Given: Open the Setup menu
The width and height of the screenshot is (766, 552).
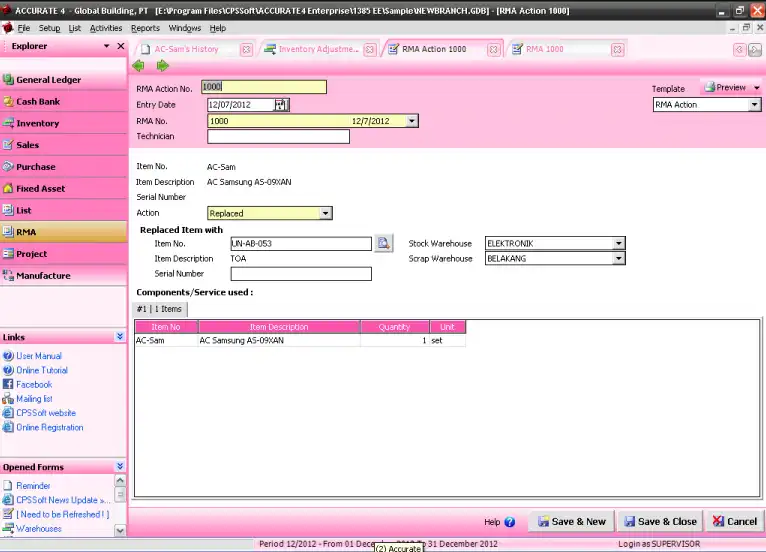Looking at the screenshot, I should point(49,28).
